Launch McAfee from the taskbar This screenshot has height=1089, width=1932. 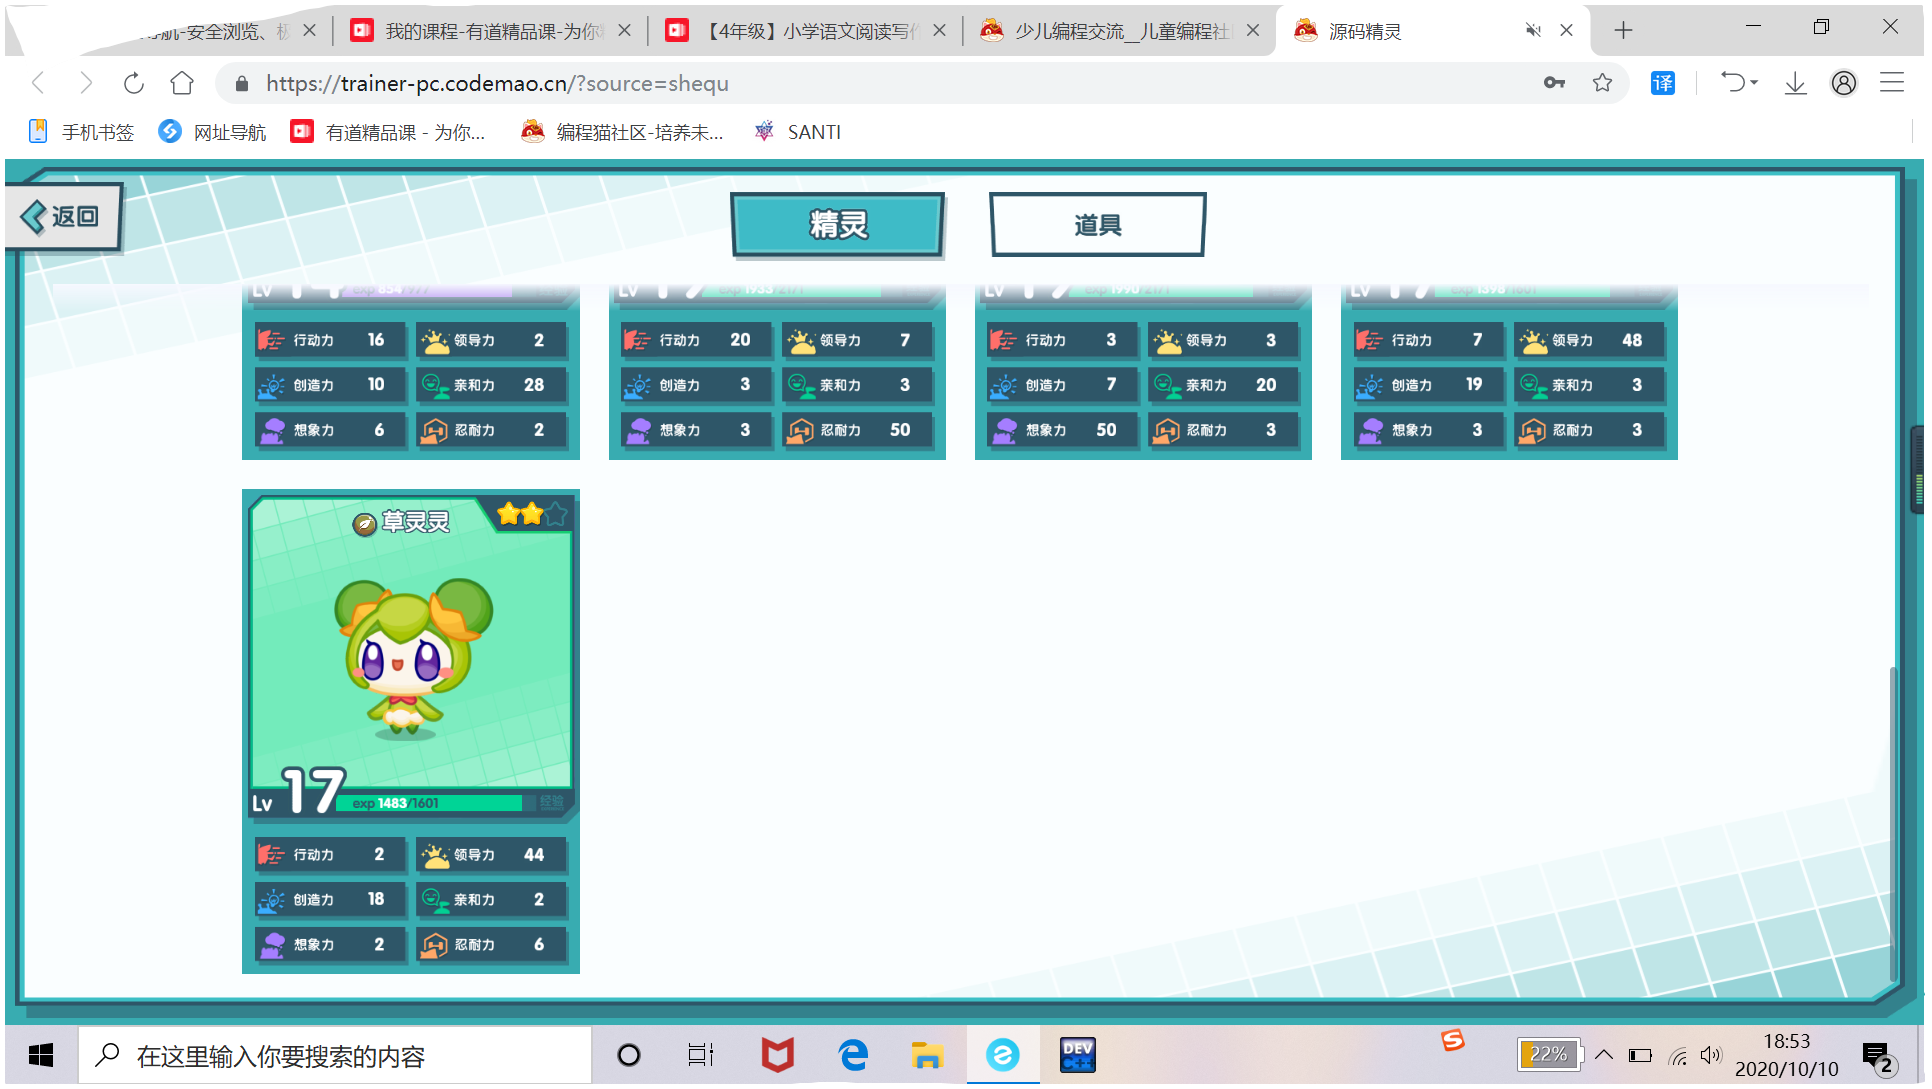[777, 1055]
